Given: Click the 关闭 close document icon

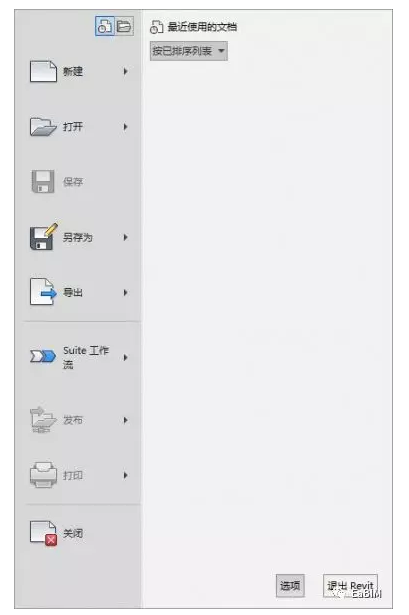Looking at the screenshot, I should tap(44, 533).
